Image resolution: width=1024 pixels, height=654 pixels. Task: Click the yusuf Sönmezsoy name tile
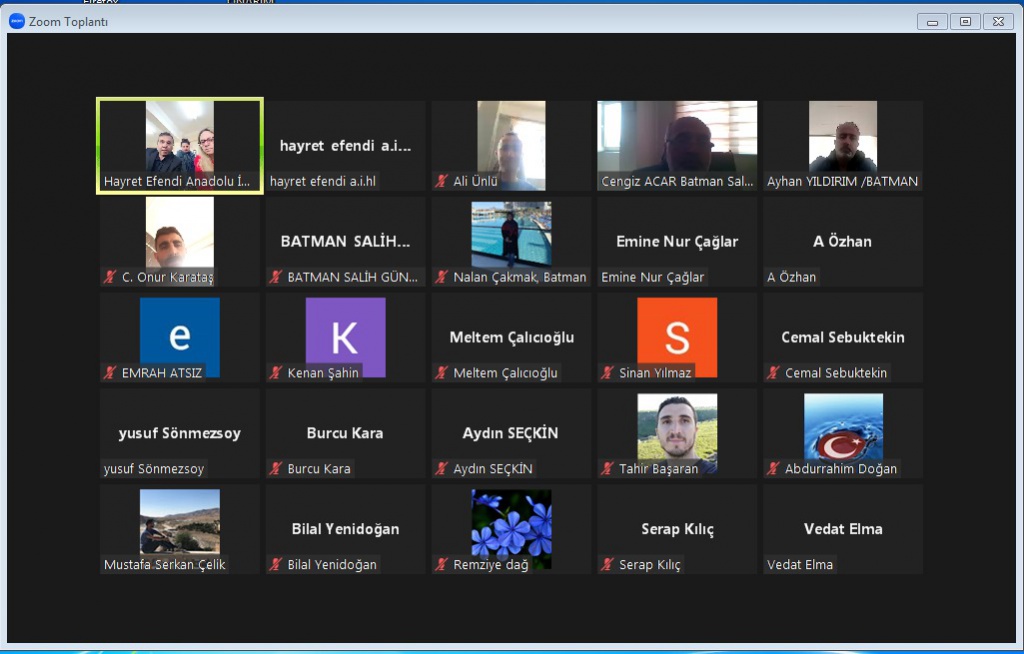tap(180, 433)
